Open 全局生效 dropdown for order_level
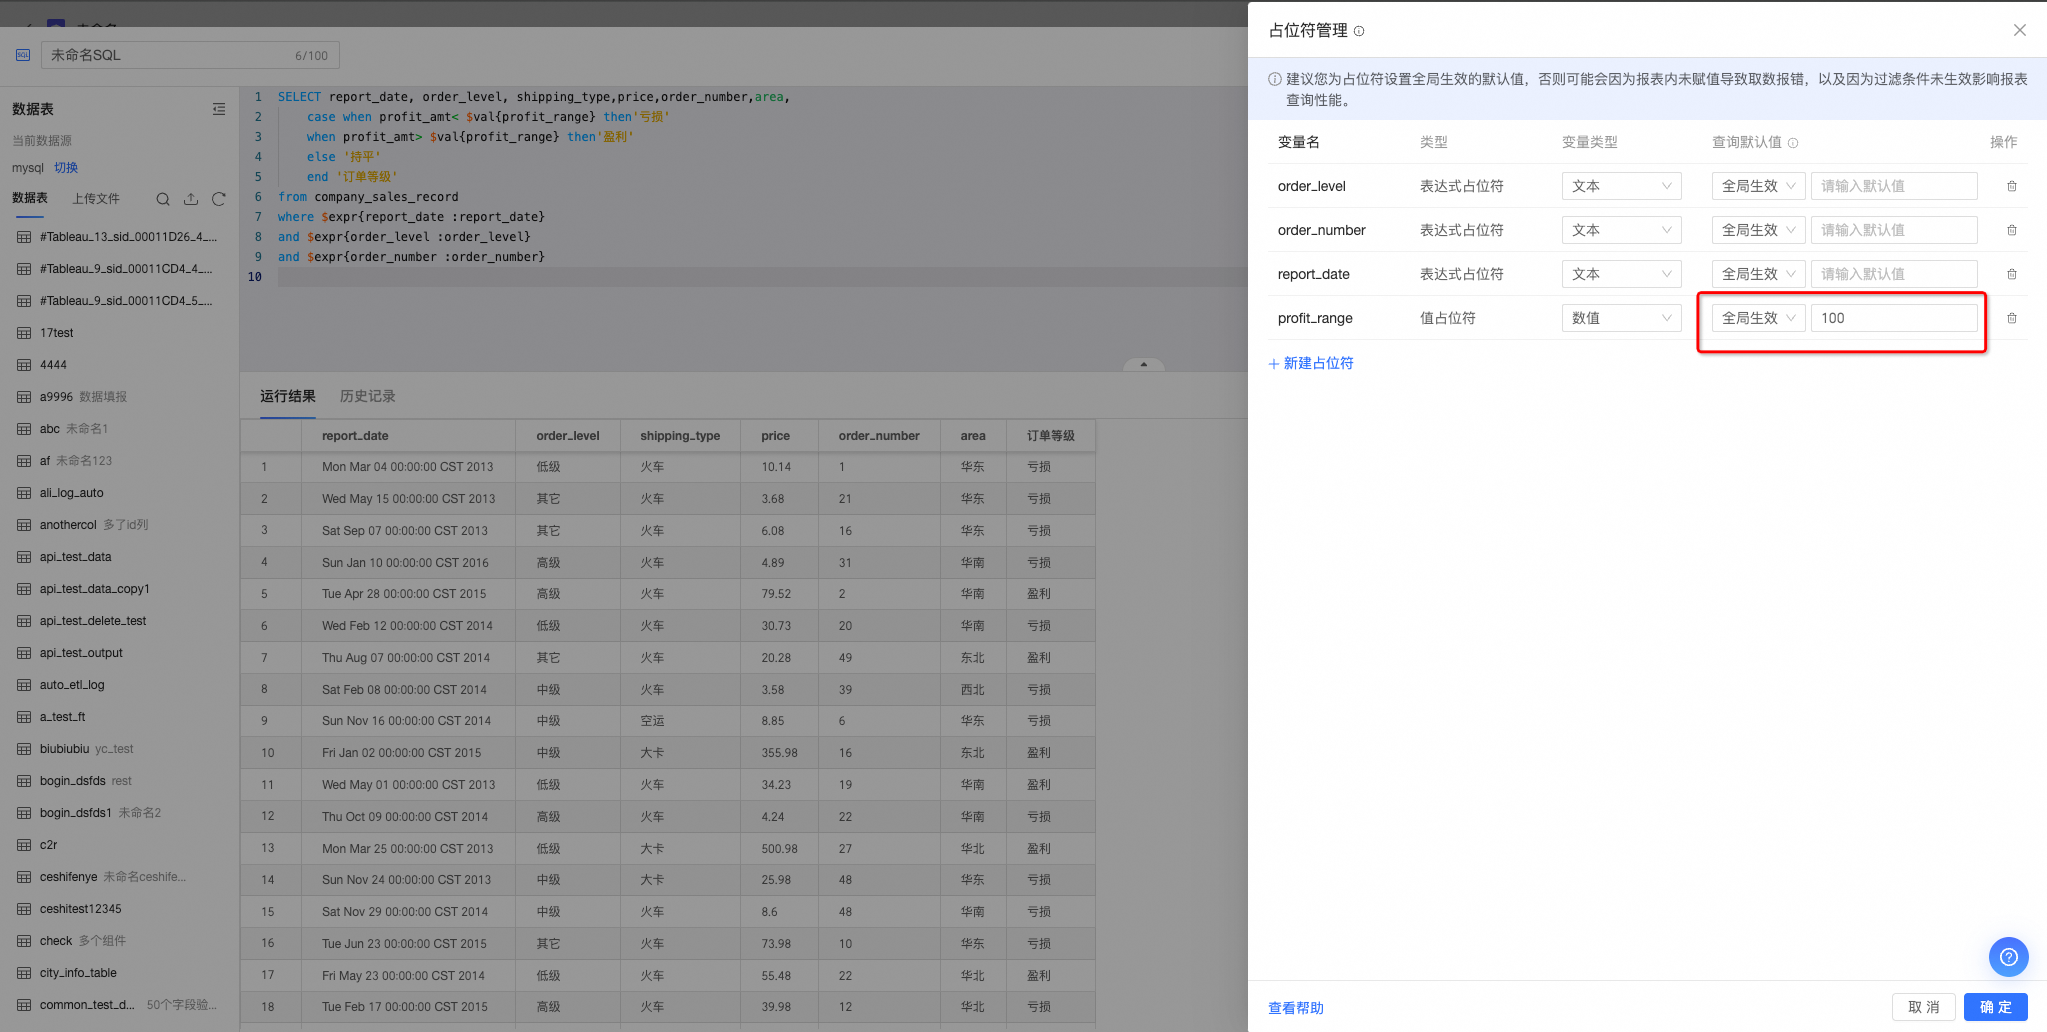Screen dimensions: 2047x1032 point(1758,186)
